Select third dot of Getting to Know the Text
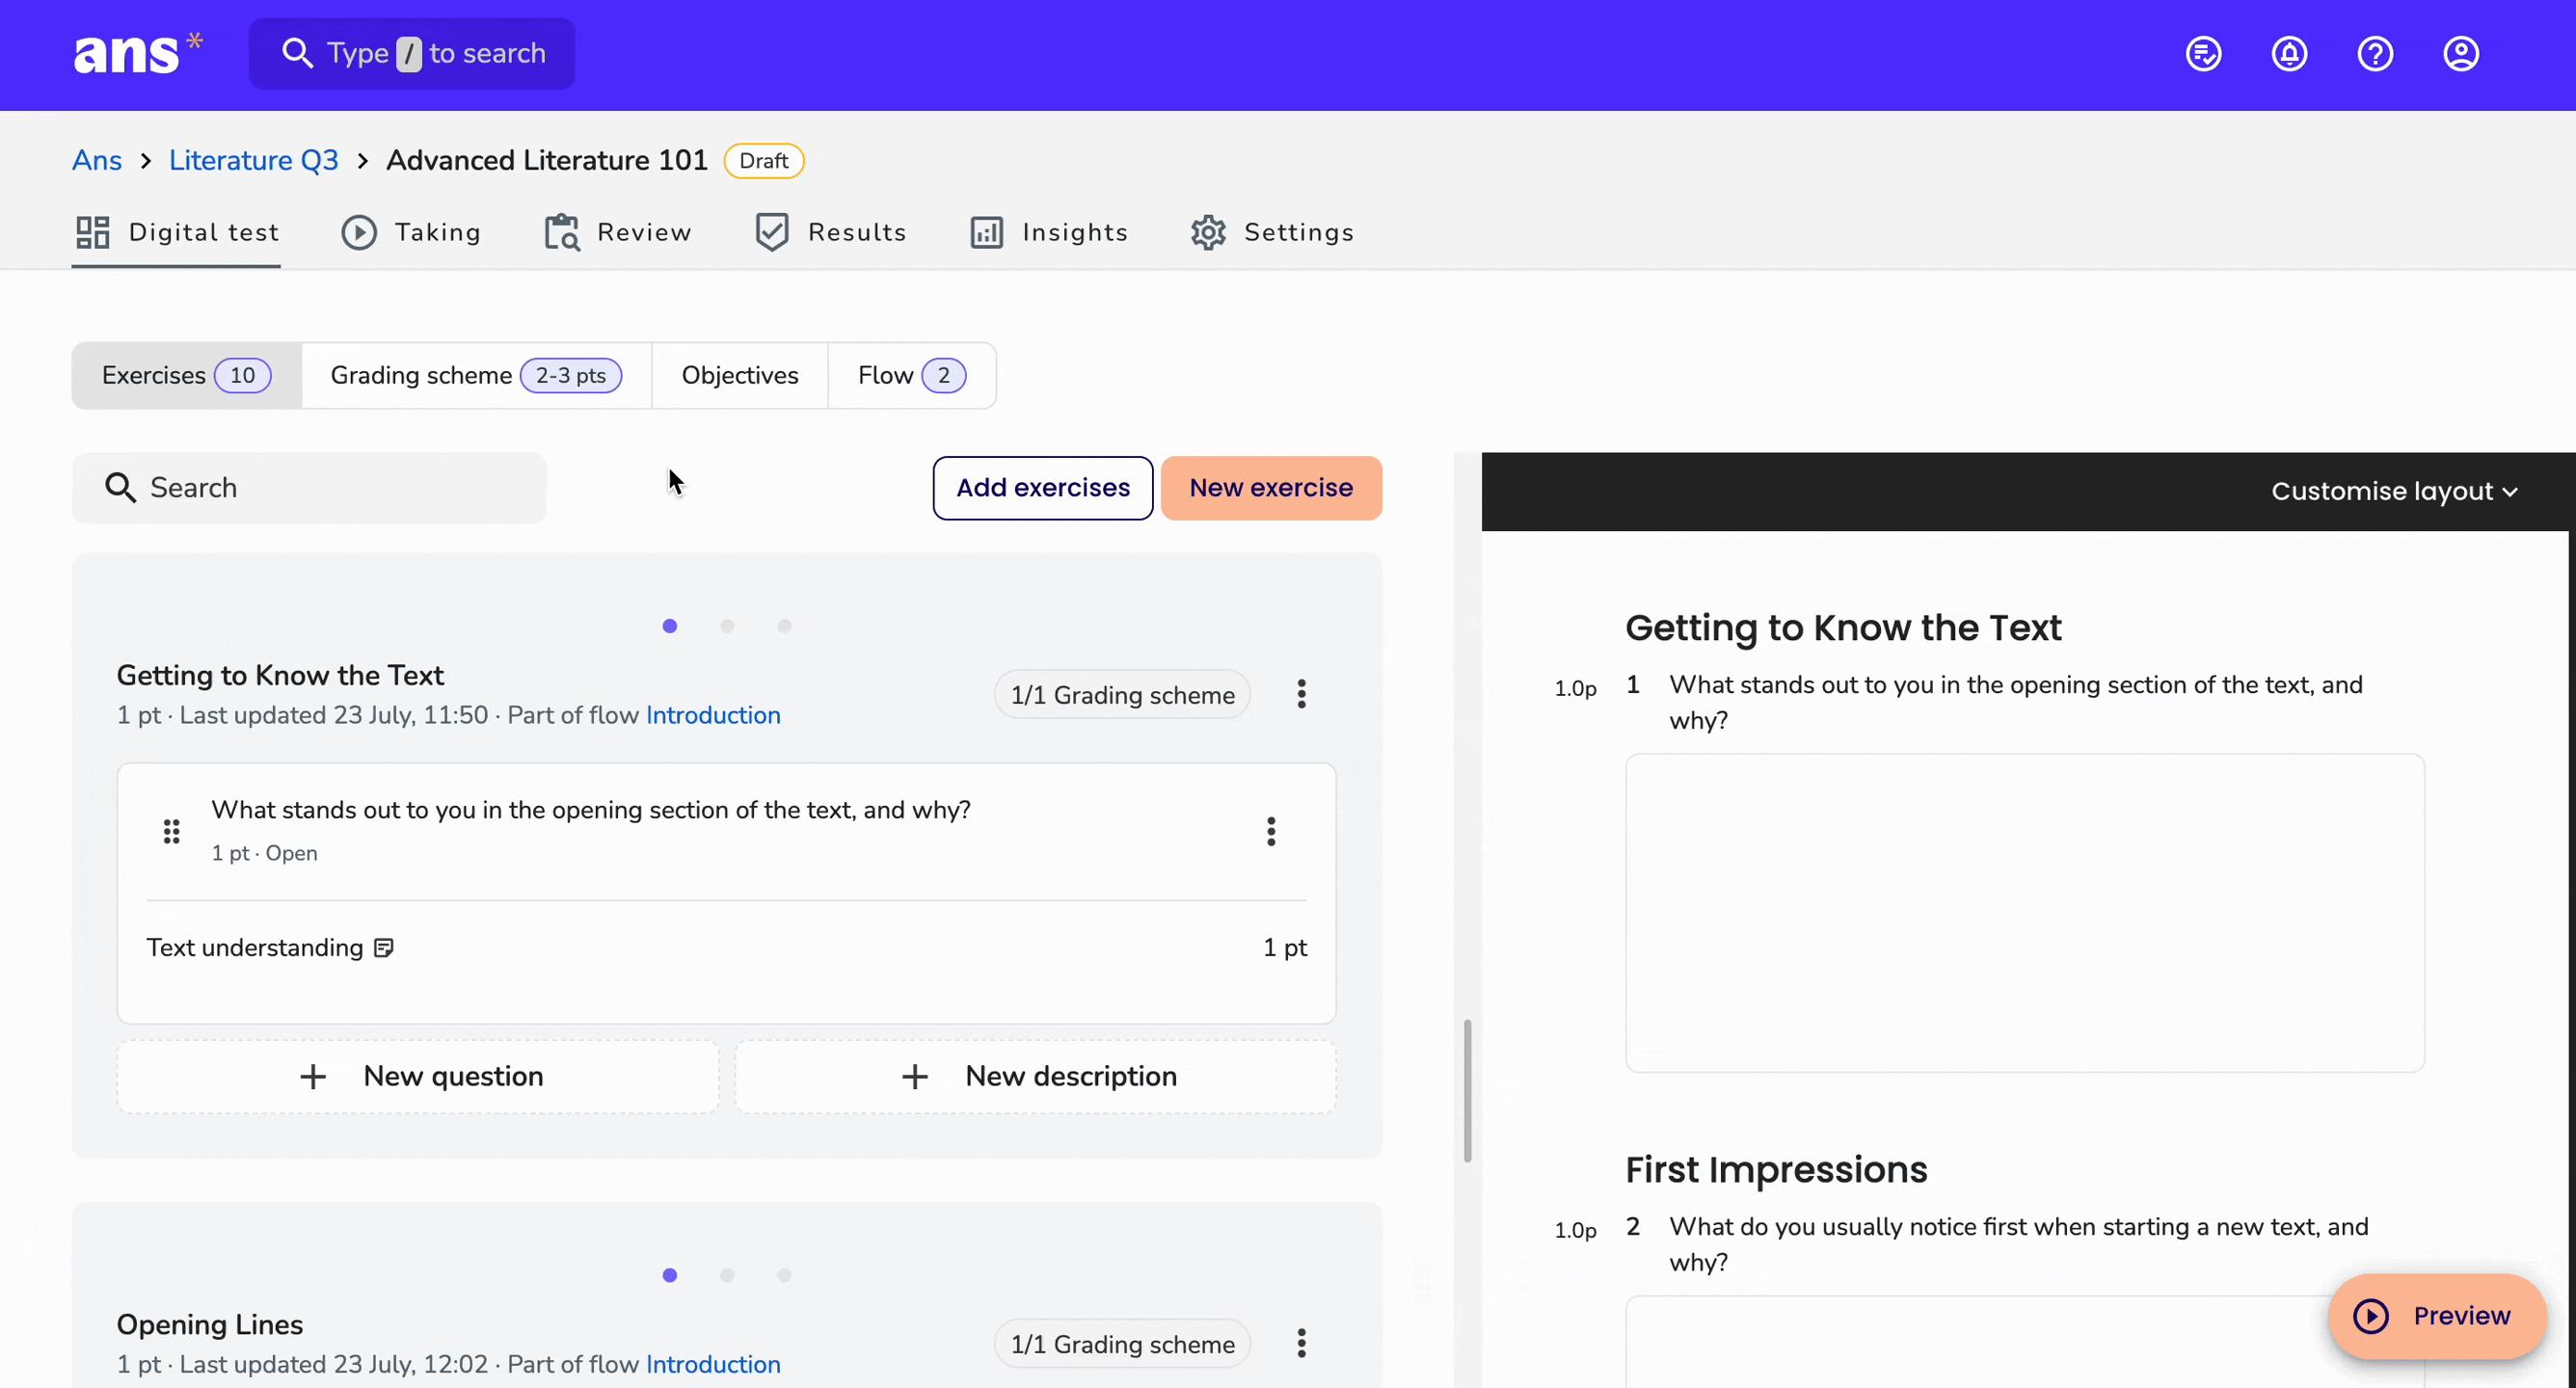 (785, 626)
